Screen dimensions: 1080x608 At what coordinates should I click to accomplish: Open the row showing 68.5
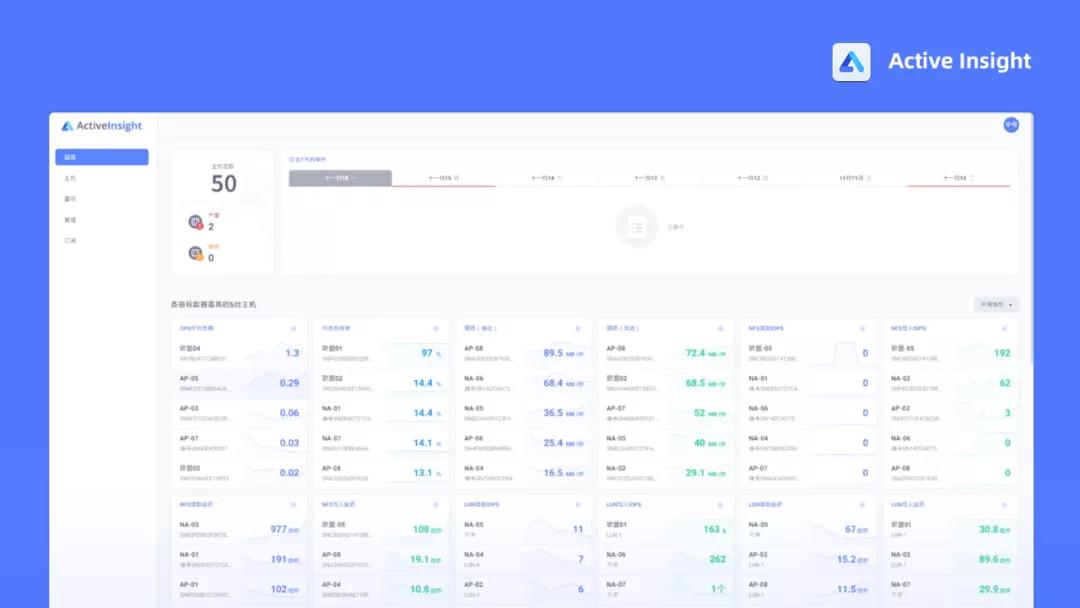[666, 383]
